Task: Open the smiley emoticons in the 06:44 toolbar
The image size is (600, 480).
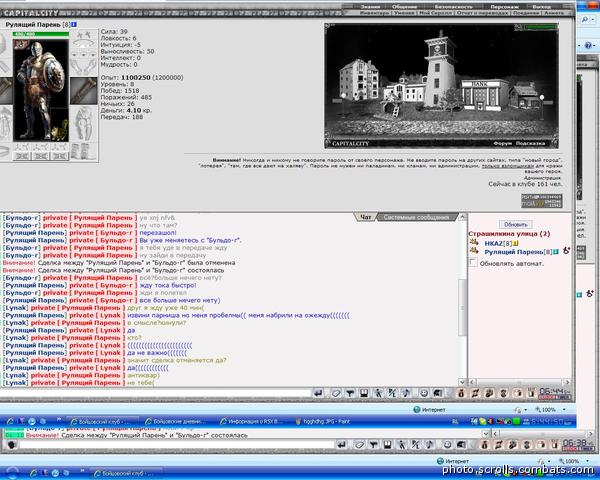Action: coord(424,393)
